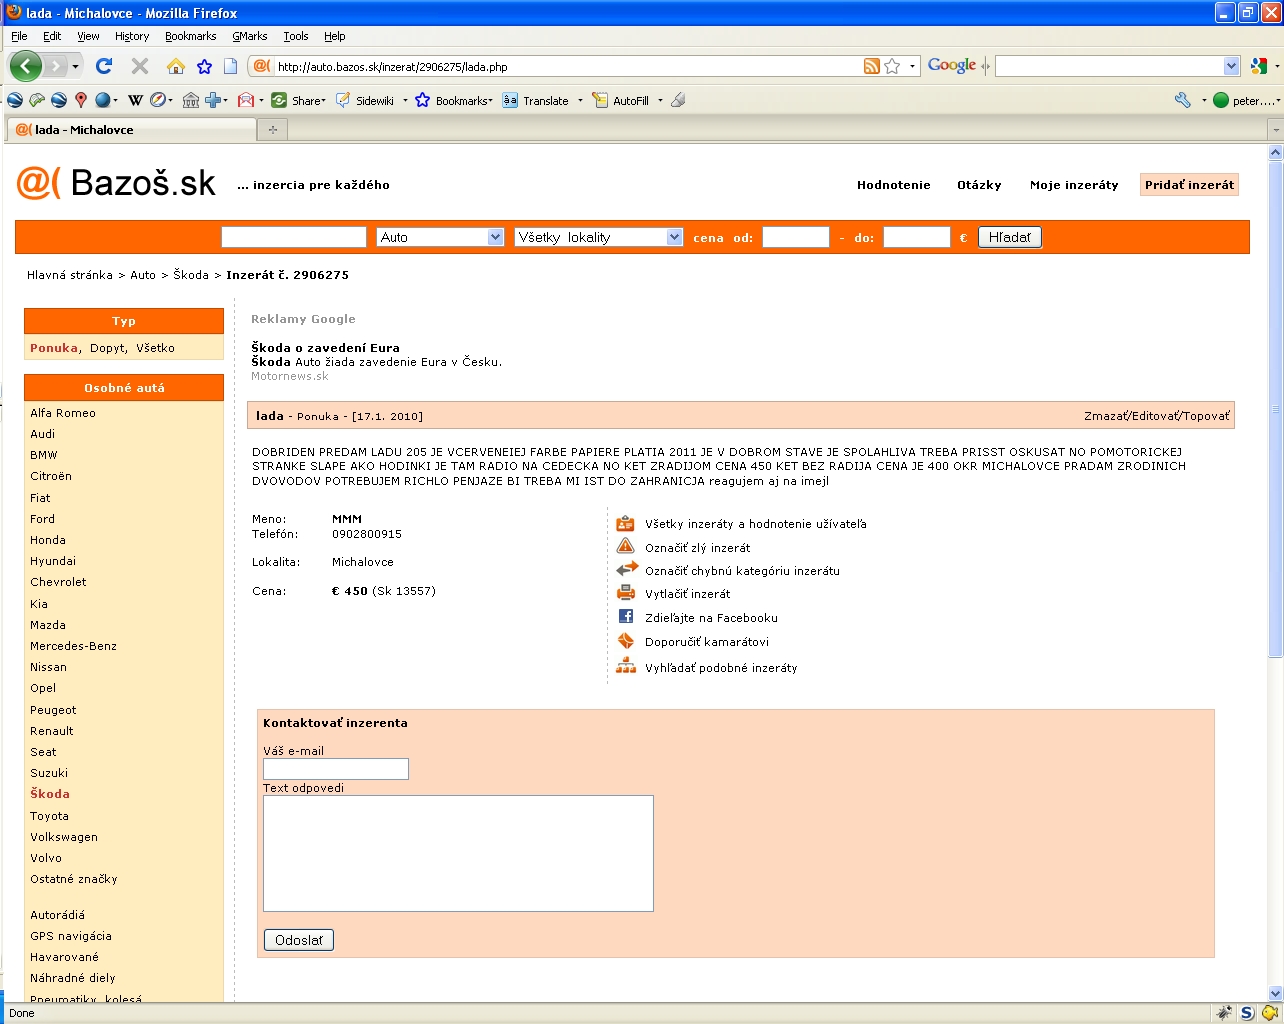This screenshot has height=1024, width=1284.
Task: Open the Home page icon
Action: 176,66
